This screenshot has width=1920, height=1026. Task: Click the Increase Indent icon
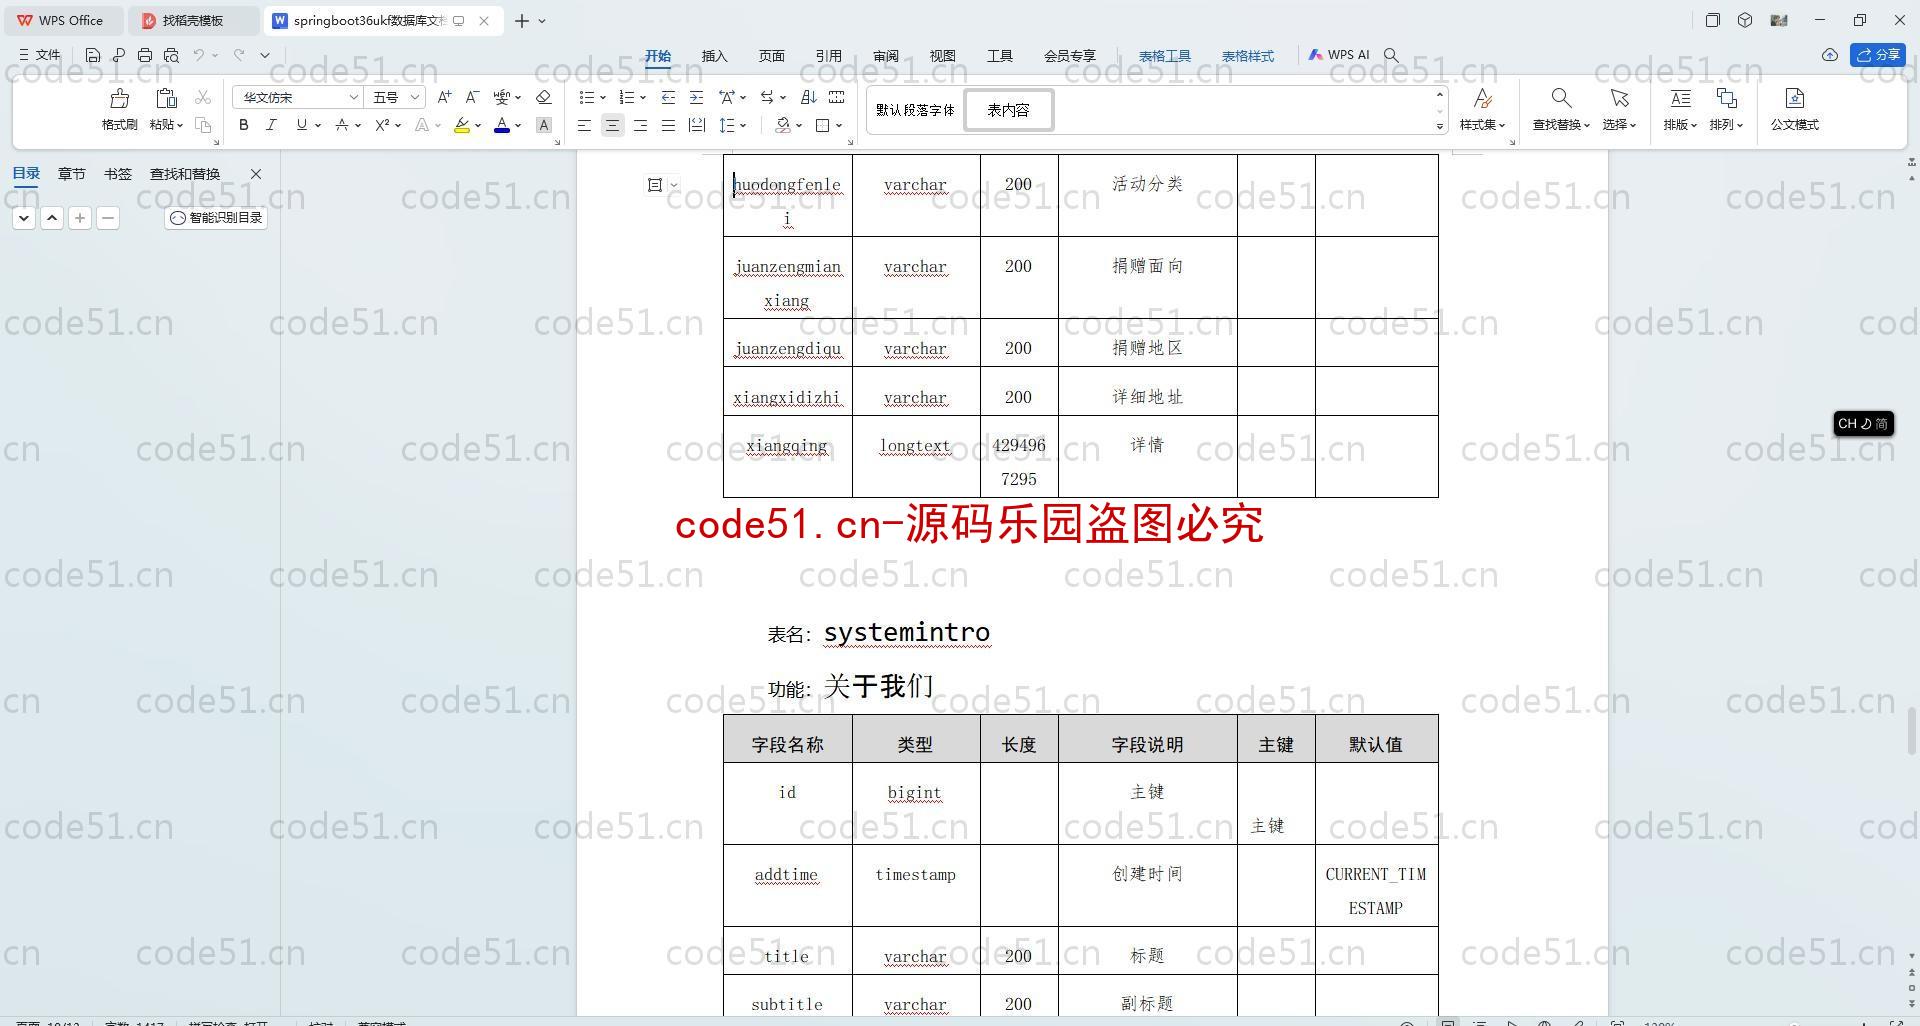point(696,97)
